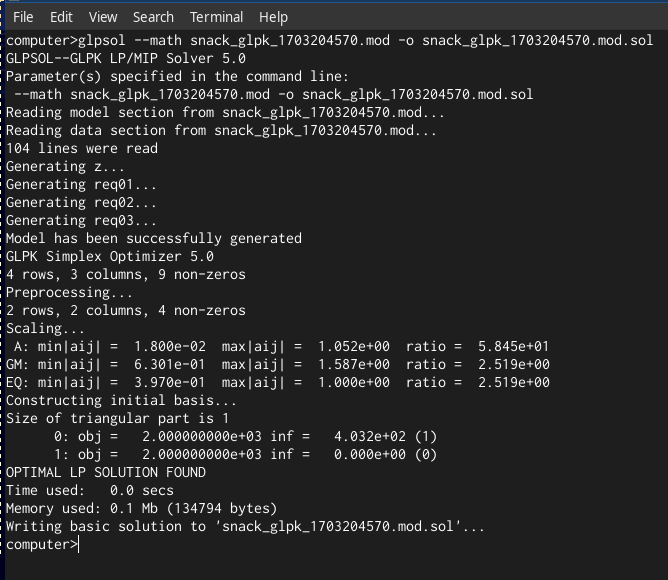Open the Help menu
668x580 pixels.
point(274,17)
